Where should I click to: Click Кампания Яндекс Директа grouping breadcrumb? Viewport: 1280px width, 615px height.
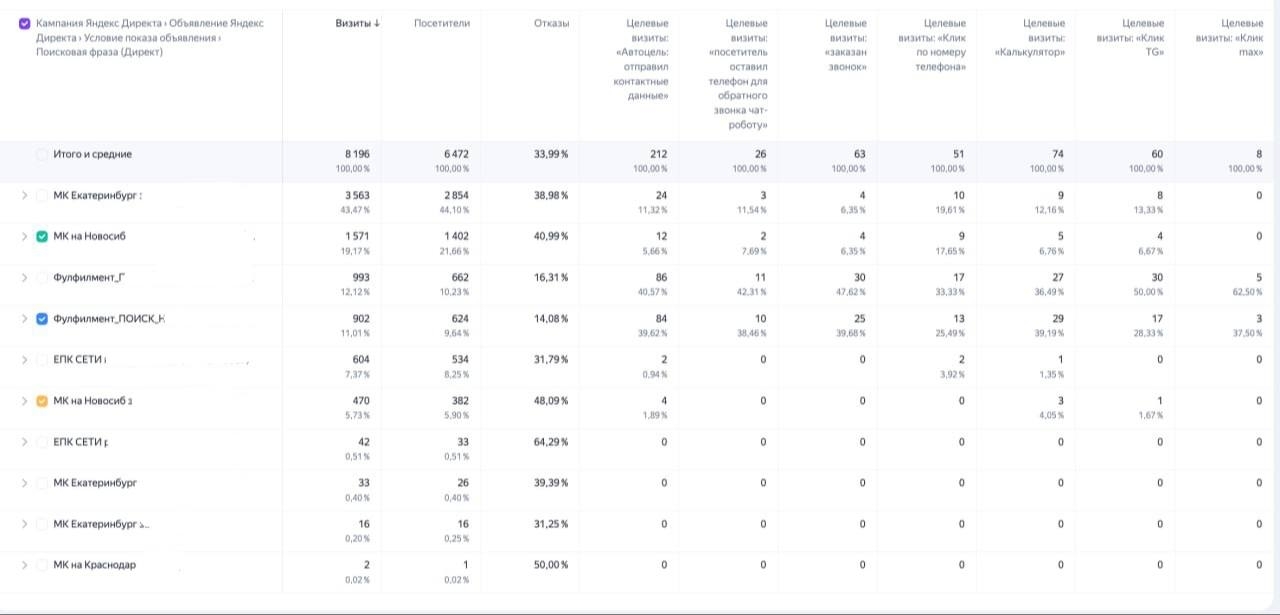99,23
